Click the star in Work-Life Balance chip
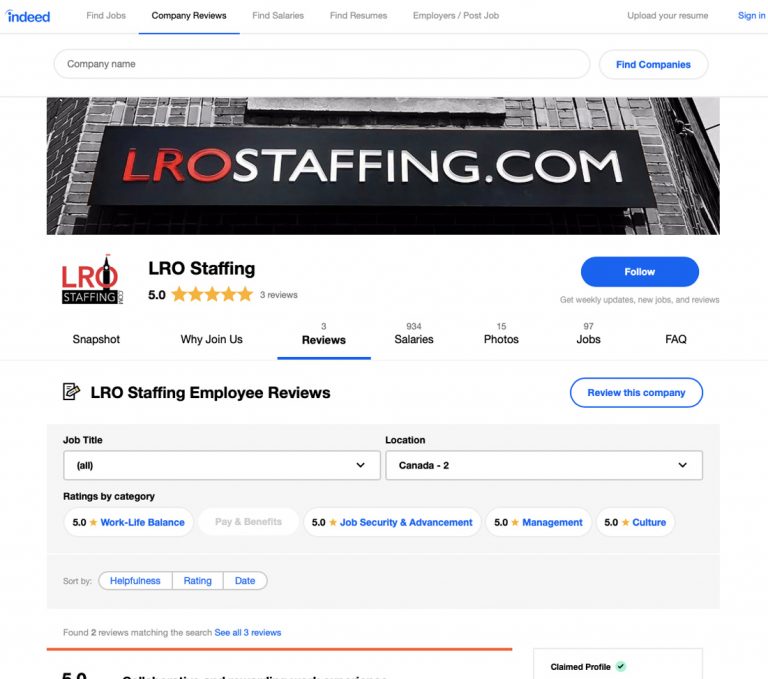 (93, 522)
